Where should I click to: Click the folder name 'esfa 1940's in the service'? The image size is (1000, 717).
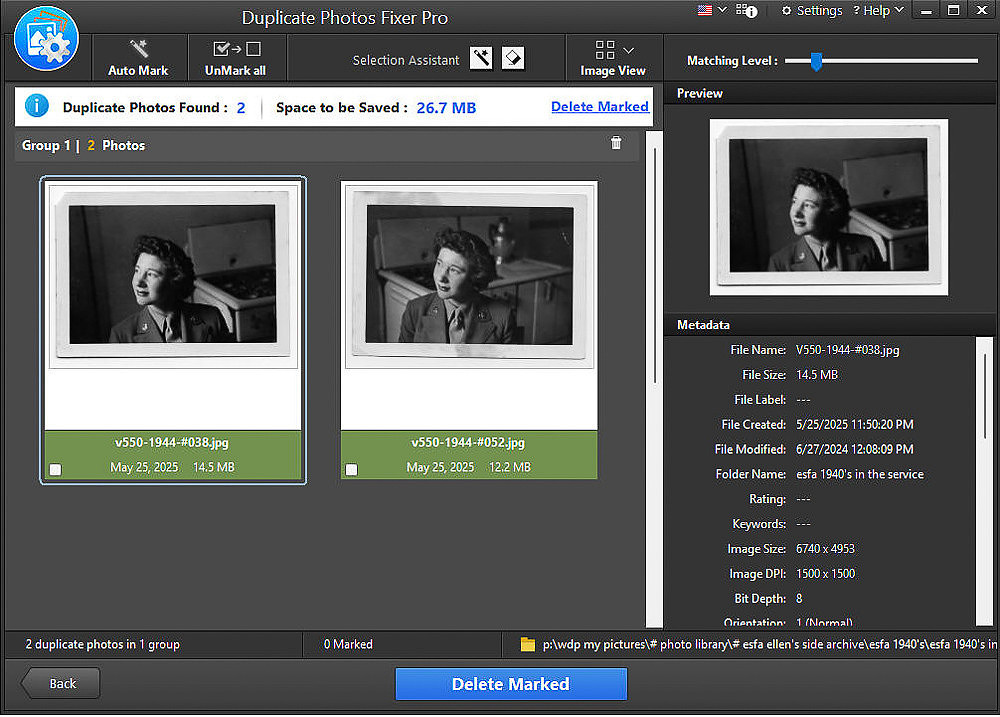860,474
